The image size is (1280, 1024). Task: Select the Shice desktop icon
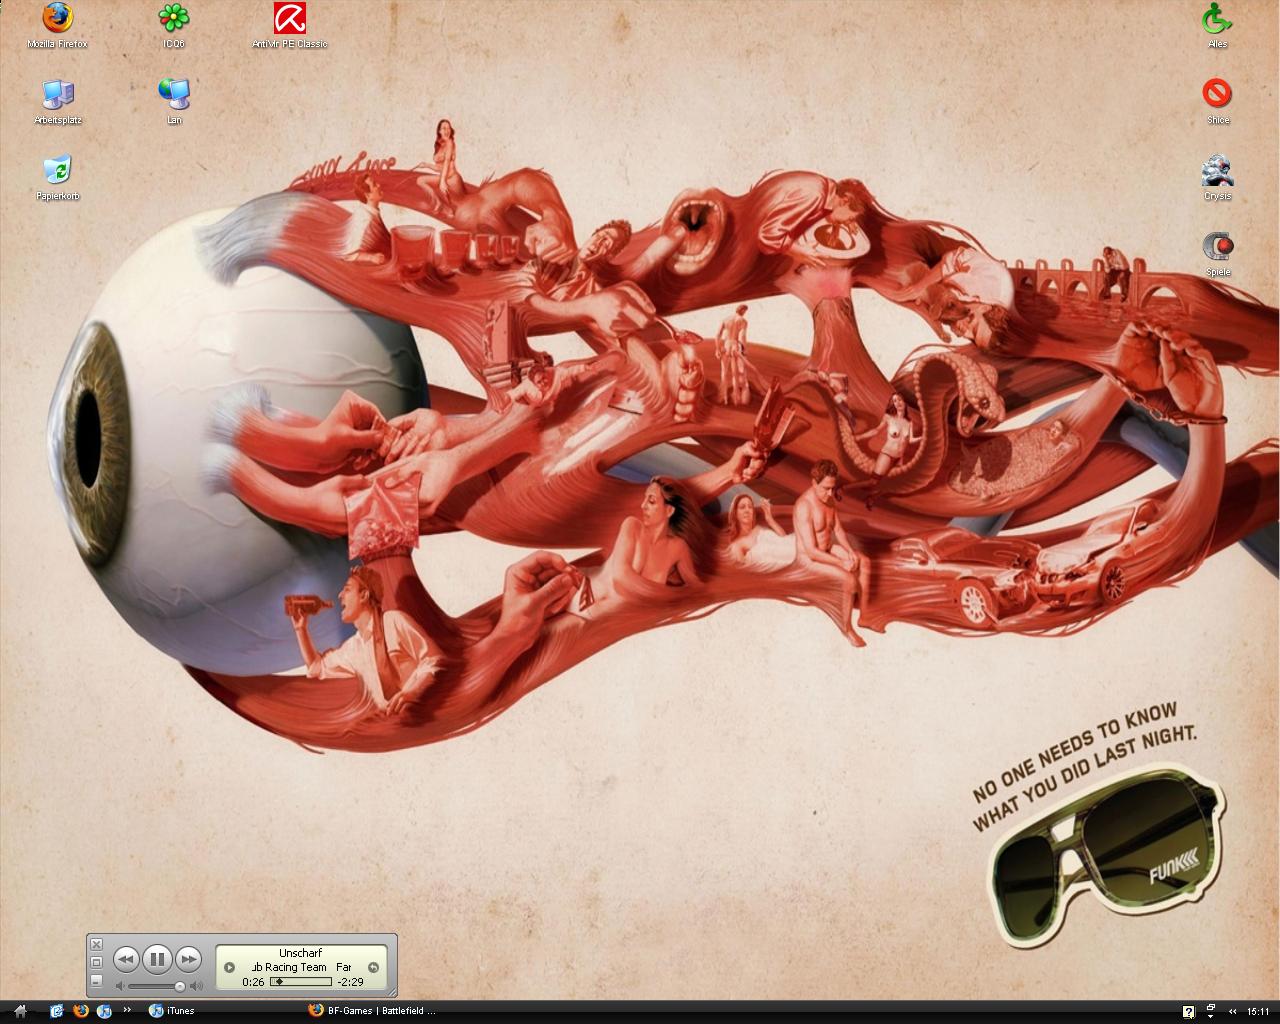[1217, 102]
